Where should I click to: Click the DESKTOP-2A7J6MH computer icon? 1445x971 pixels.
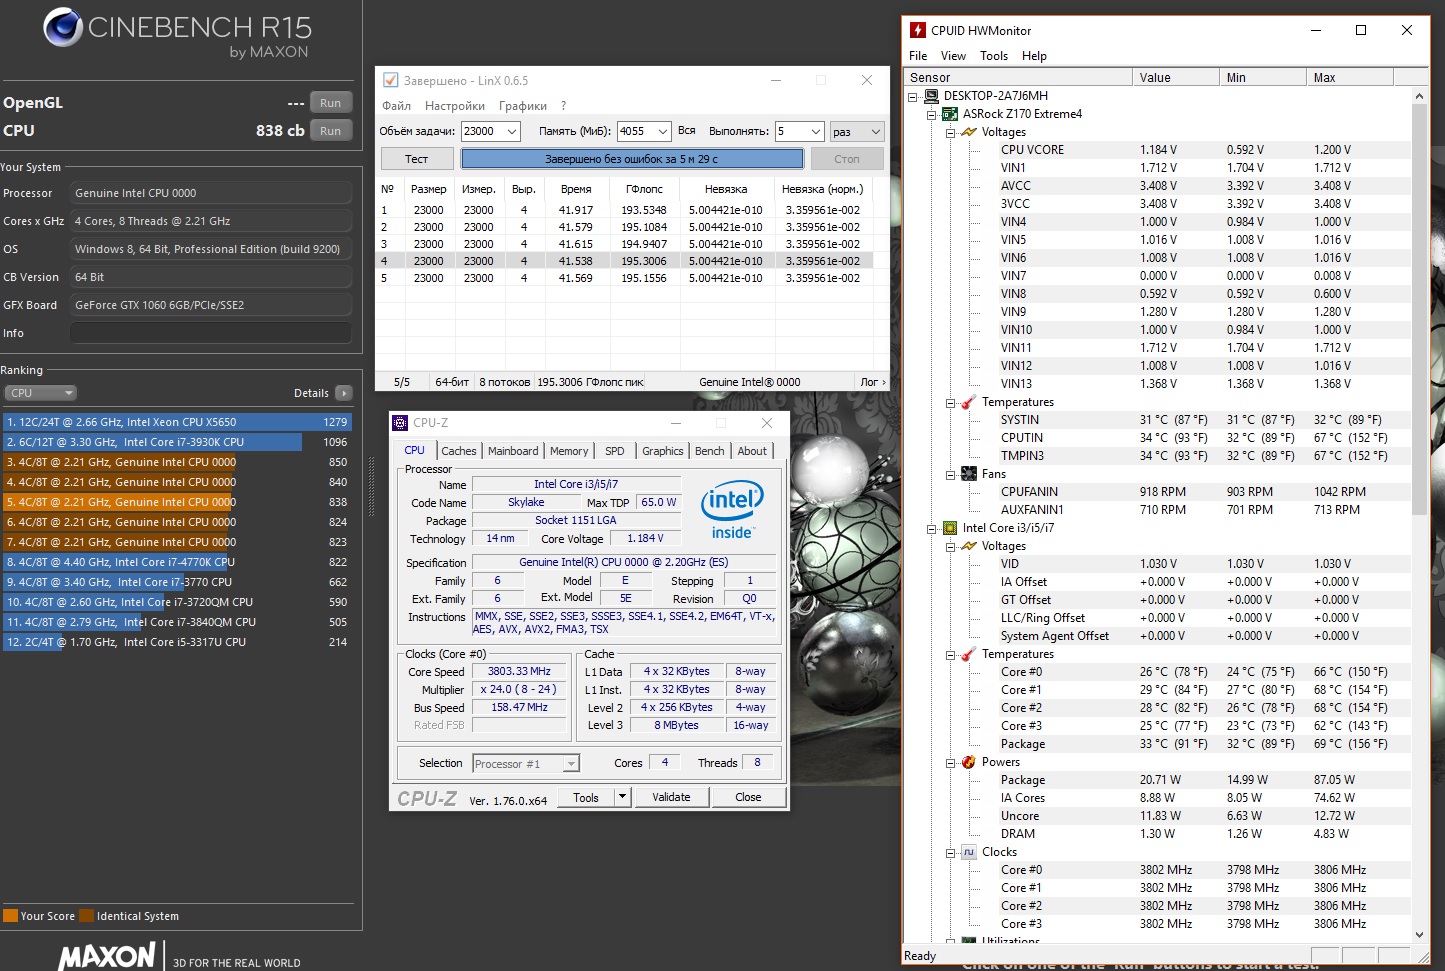point(931,96)
